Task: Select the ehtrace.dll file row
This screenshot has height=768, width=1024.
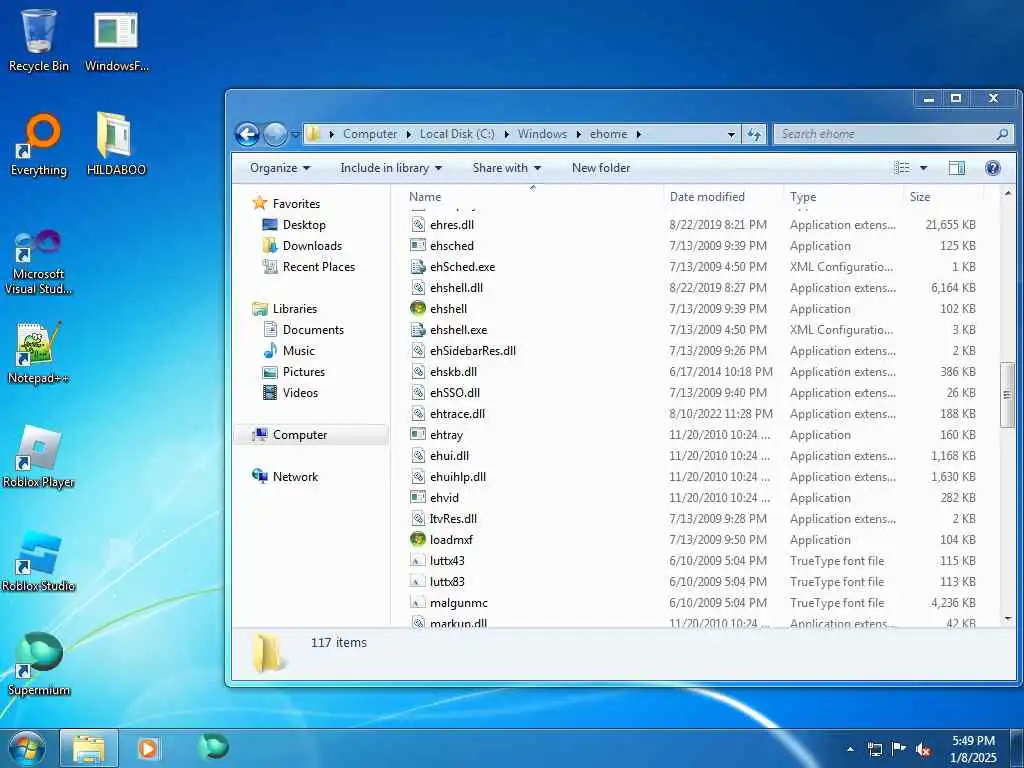Action: (694, 414)
